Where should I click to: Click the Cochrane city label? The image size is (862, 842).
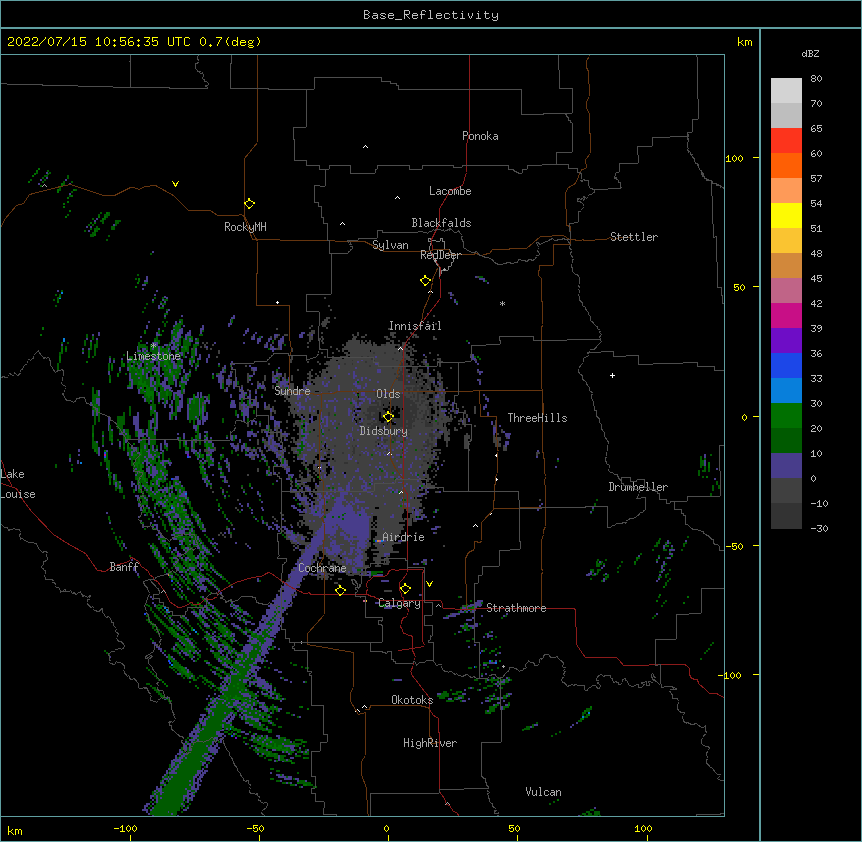coord(322,568)
